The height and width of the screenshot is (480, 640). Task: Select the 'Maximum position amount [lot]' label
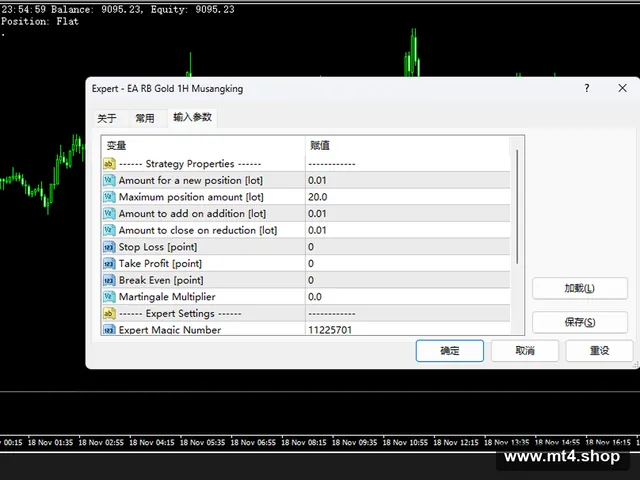[x=191, y=197]
